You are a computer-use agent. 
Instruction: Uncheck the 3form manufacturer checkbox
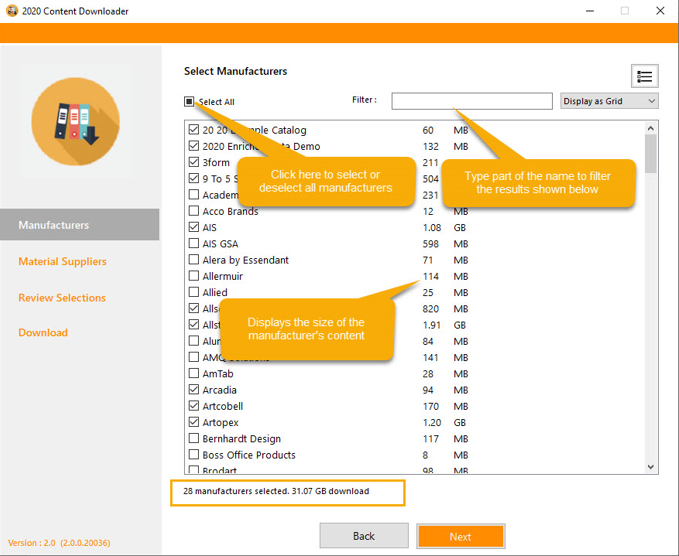194,162
